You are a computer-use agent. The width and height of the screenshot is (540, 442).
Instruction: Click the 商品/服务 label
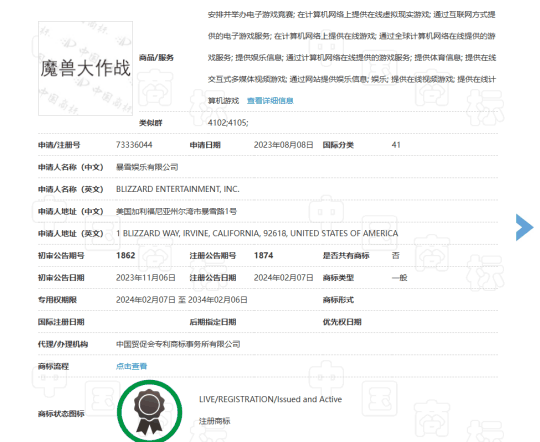click(156, 58)
